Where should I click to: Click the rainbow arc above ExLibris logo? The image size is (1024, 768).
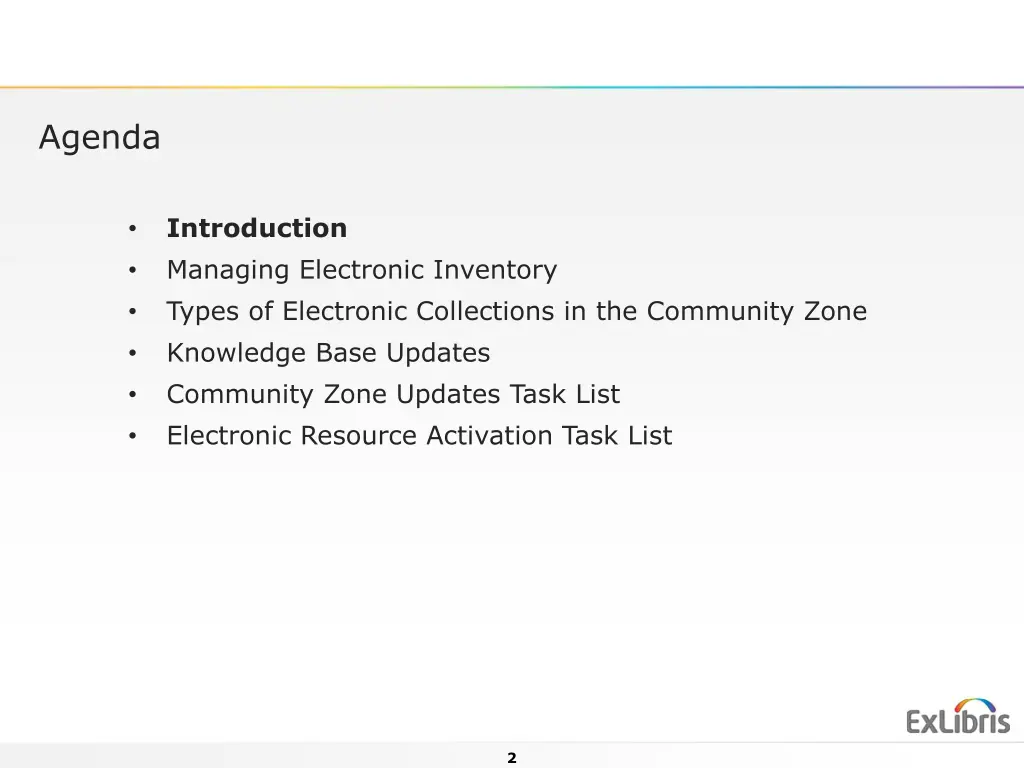tap(975, 705)
